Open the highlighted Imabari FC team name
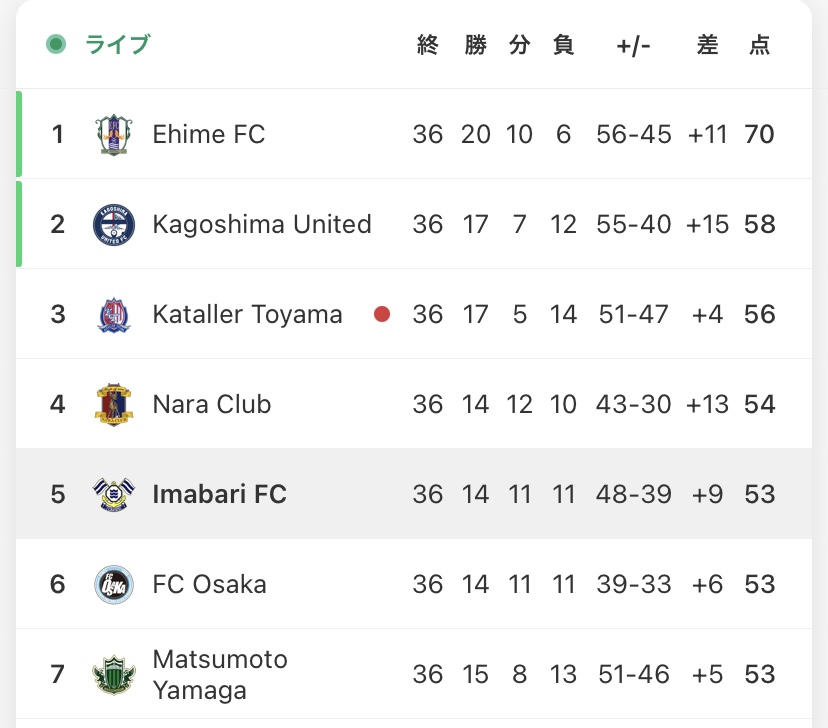This screenshot has height=728, width=828. tap(219, 494)
